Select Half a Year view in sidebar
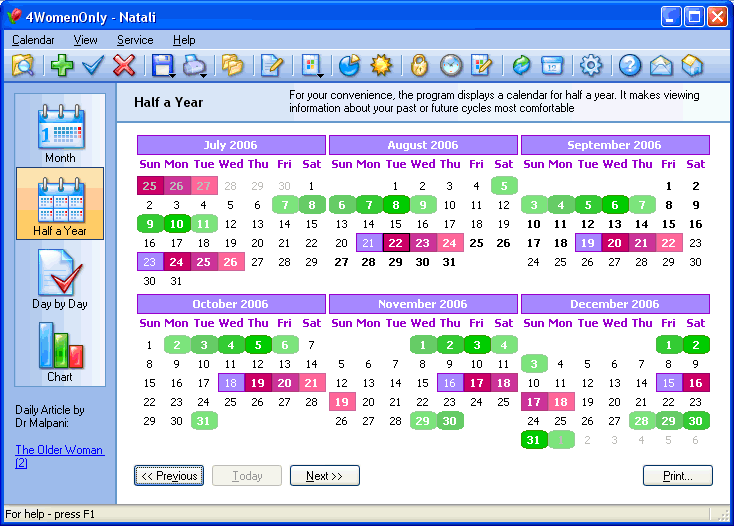This screenshot has height=526, width=734. (60, 204)
